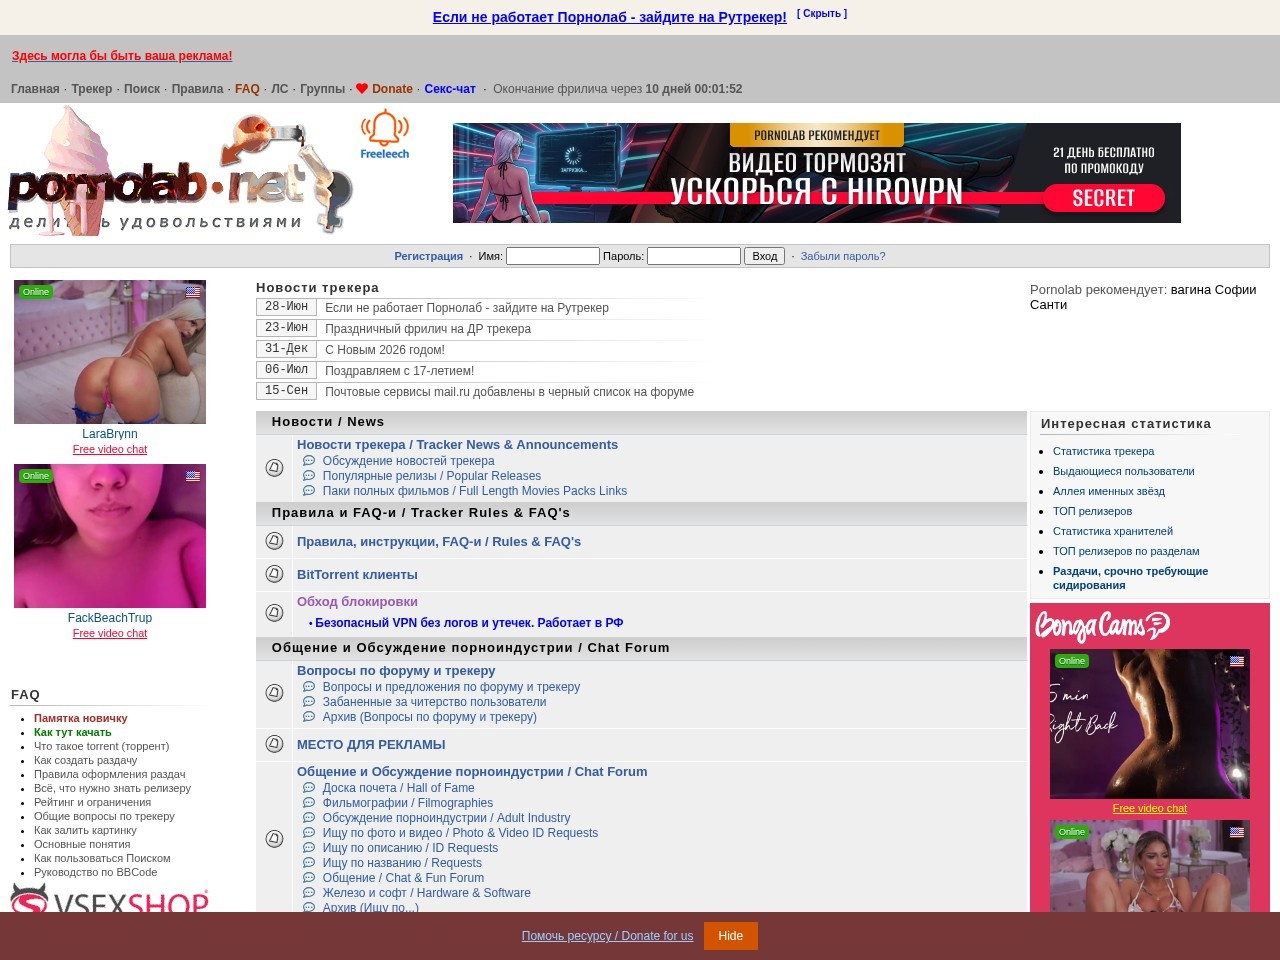Open Что такое torrent FAQ entry
This screenshot has height=960, width=1280.
coord(102,746)
